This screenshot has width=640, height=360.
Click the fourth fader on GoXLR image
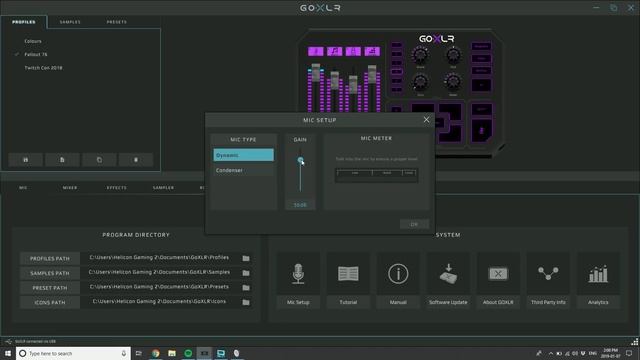pyautogui.click(x=372, y=73)
